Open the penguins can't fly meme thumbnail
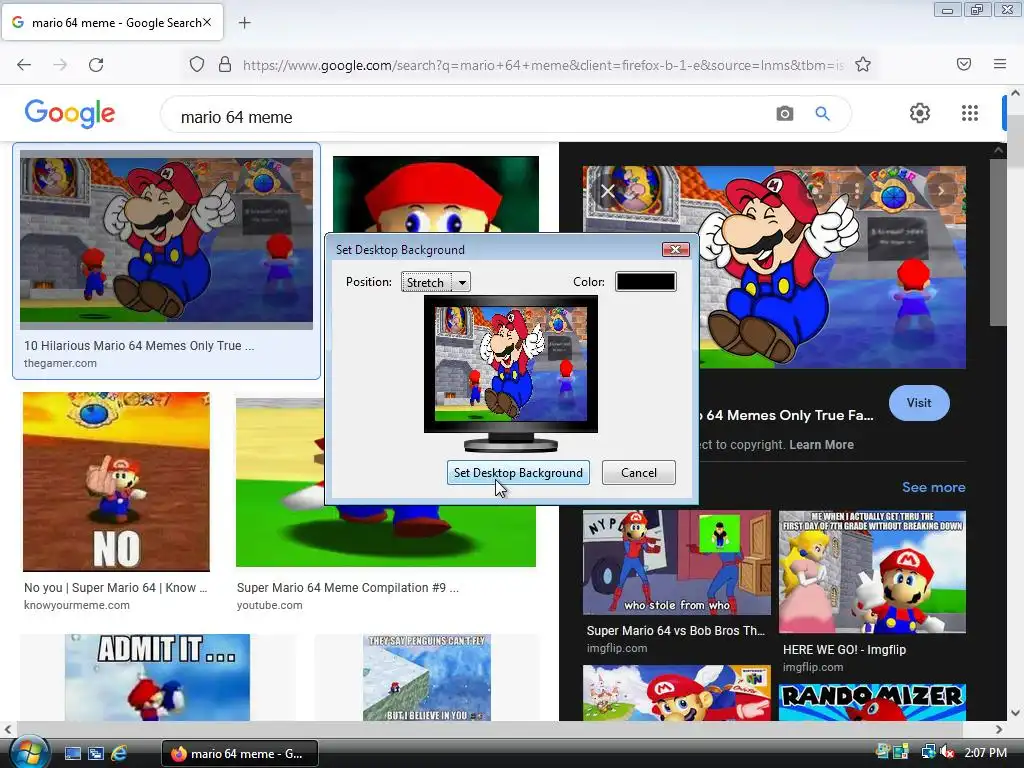The height and width of the screenshot is (768, 1024). (x=426, y=677)
